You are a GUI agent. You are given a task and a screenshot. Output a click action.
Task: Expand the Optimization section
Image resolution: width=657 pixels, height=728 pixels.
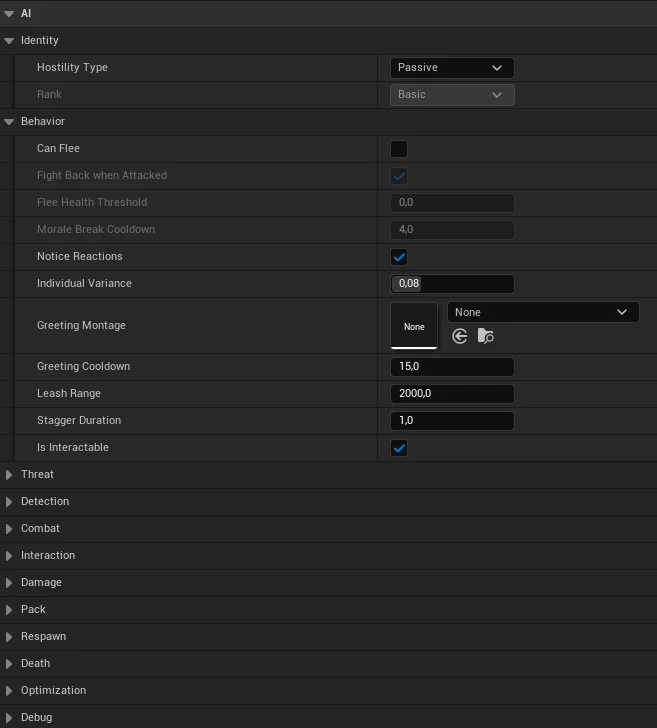pos(9,690)
